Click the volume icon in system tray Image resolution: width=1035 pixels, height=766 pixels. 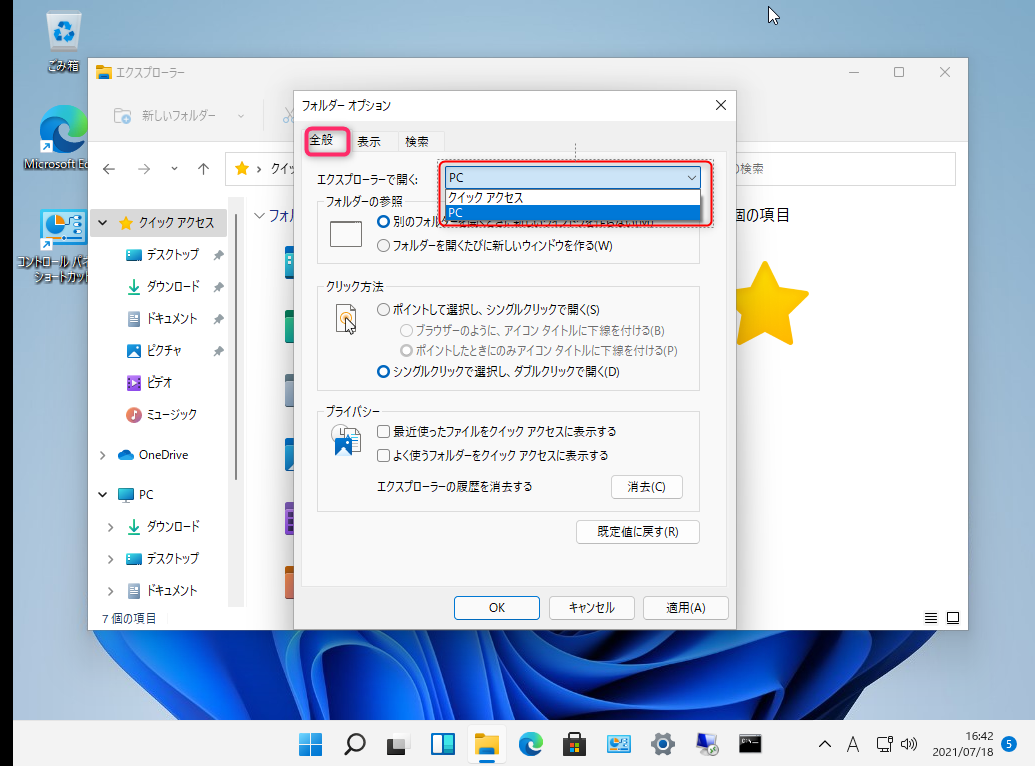click(909, 744)
